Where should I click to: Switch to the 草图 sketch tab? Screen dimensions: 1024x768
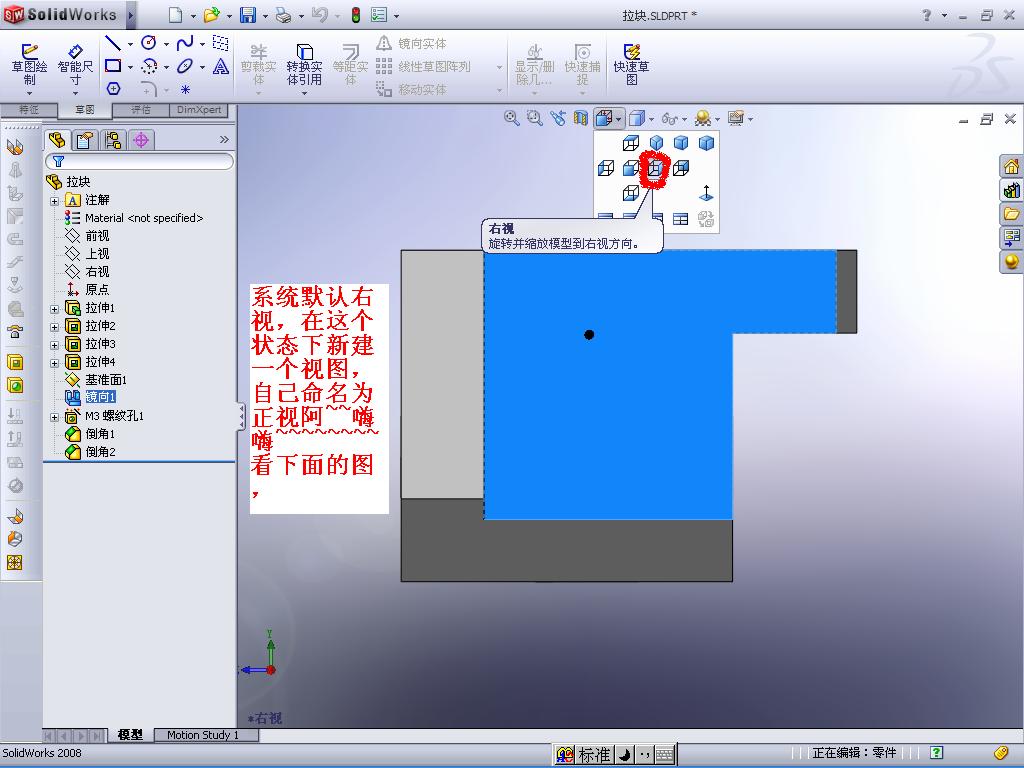pos(85,110)
